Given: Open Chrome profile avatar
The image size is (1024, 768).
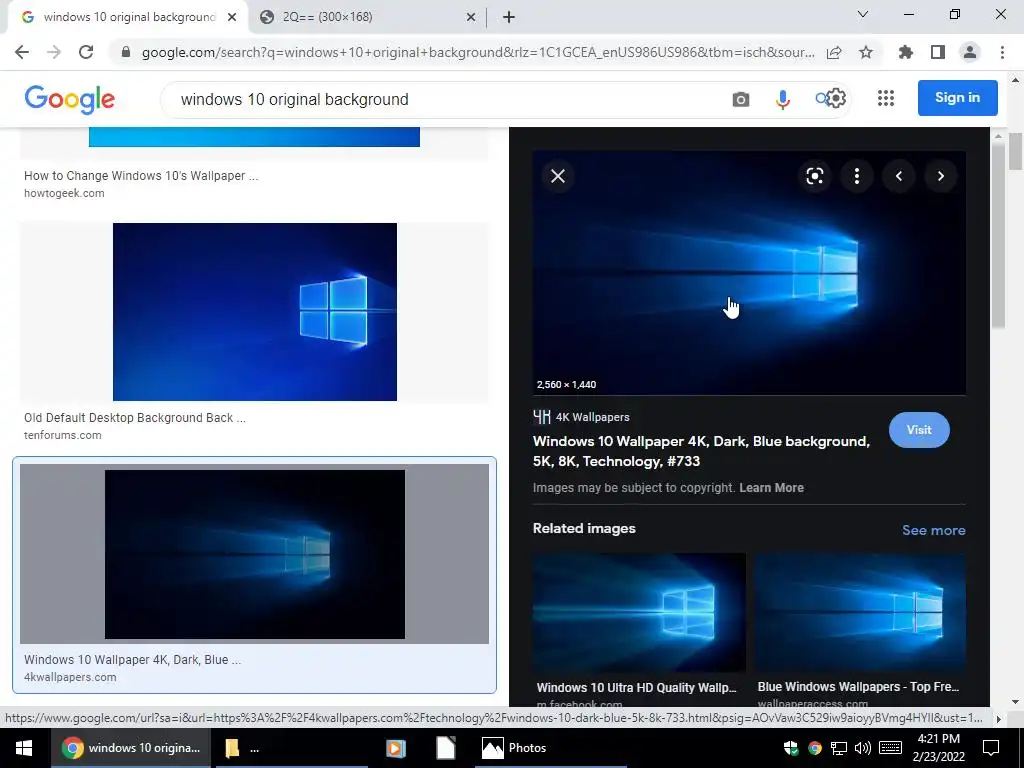Looking at the screenshot, I should tap(970, 52).
